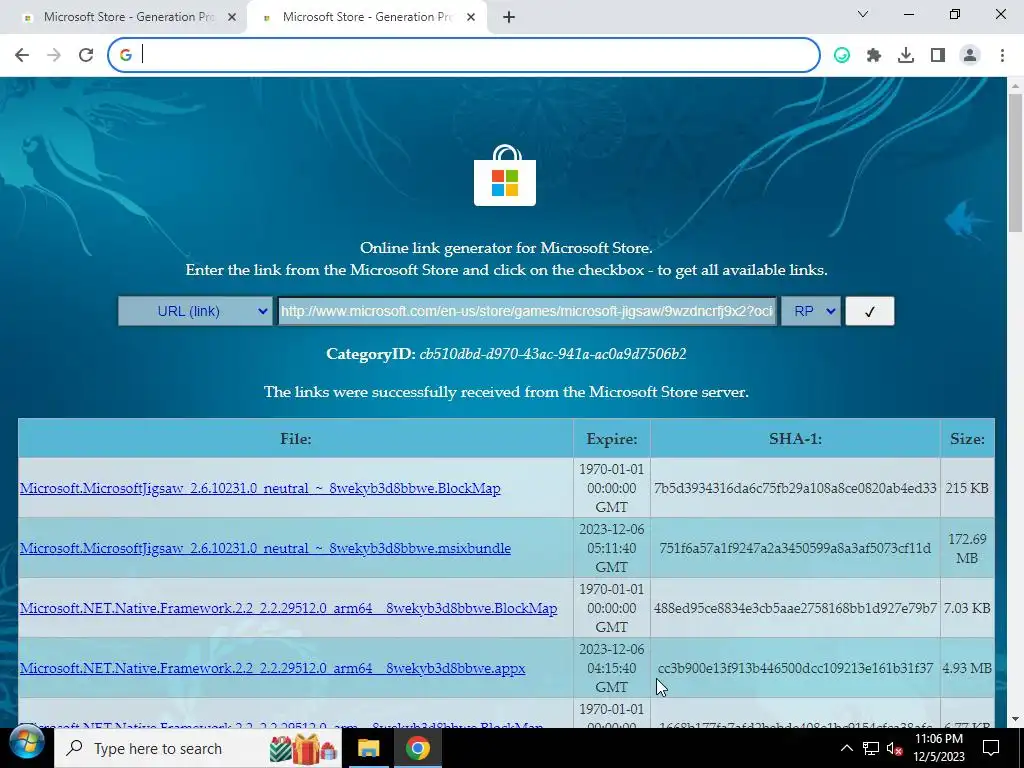The width and height of the screenshot is (1024, 768).
Task: Open File Explorer from the taskbar
Action: (368, 748)
